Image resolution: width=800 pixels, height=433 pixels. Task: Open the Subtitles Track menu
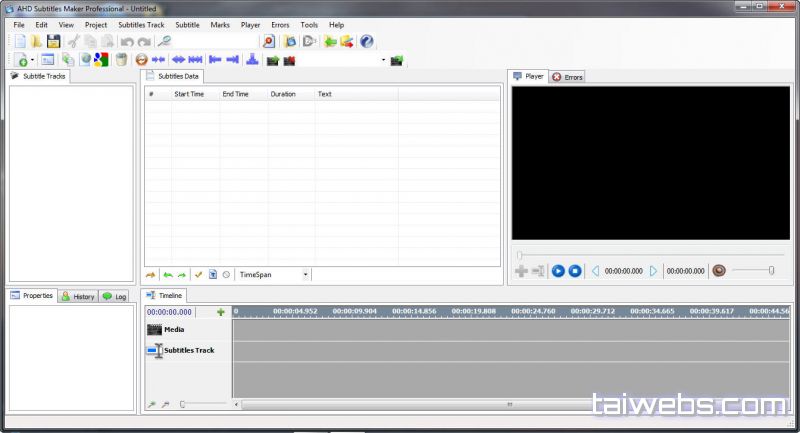pos(141,24)
